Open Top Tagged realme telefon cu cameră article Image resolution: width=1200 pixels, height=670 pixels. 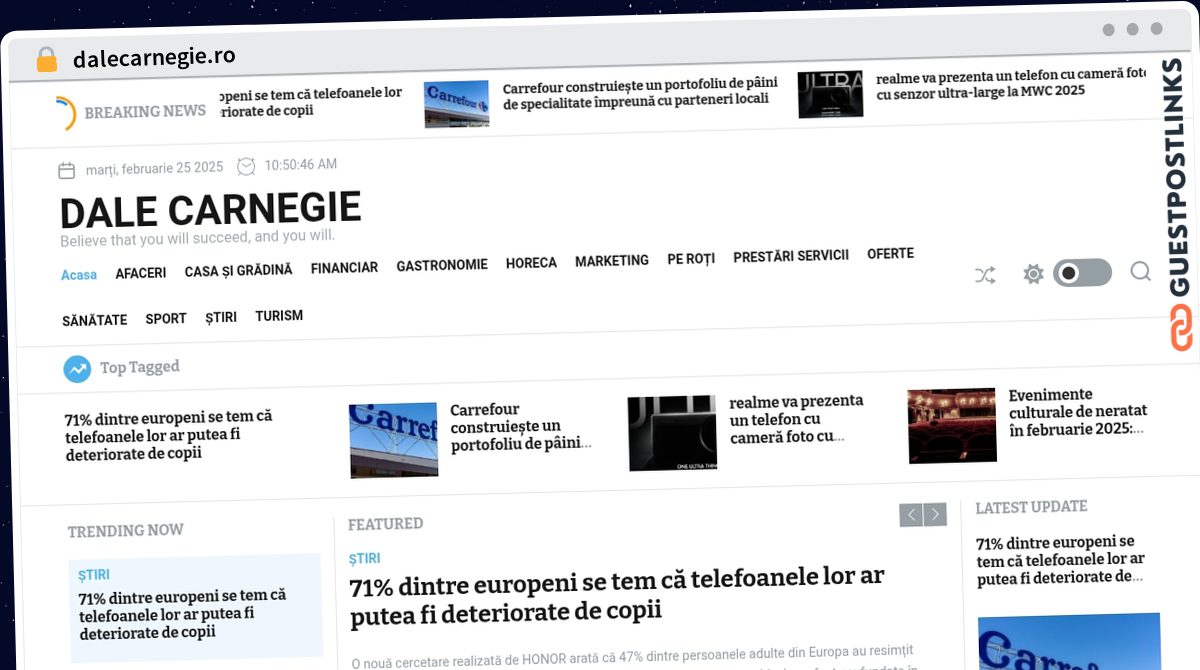[x=796, y=419]
